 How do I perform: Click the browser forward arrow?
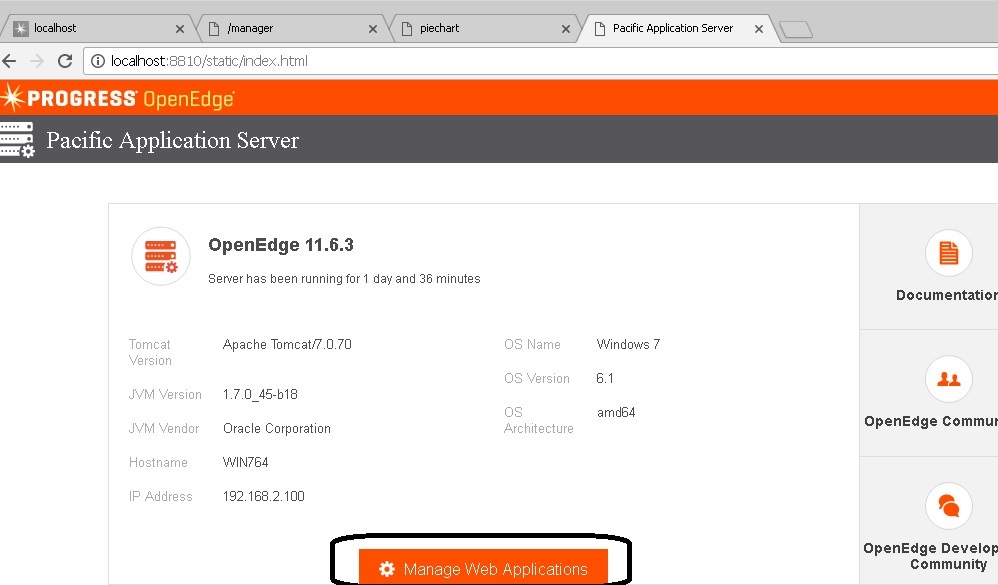click(x=38, y=61)
